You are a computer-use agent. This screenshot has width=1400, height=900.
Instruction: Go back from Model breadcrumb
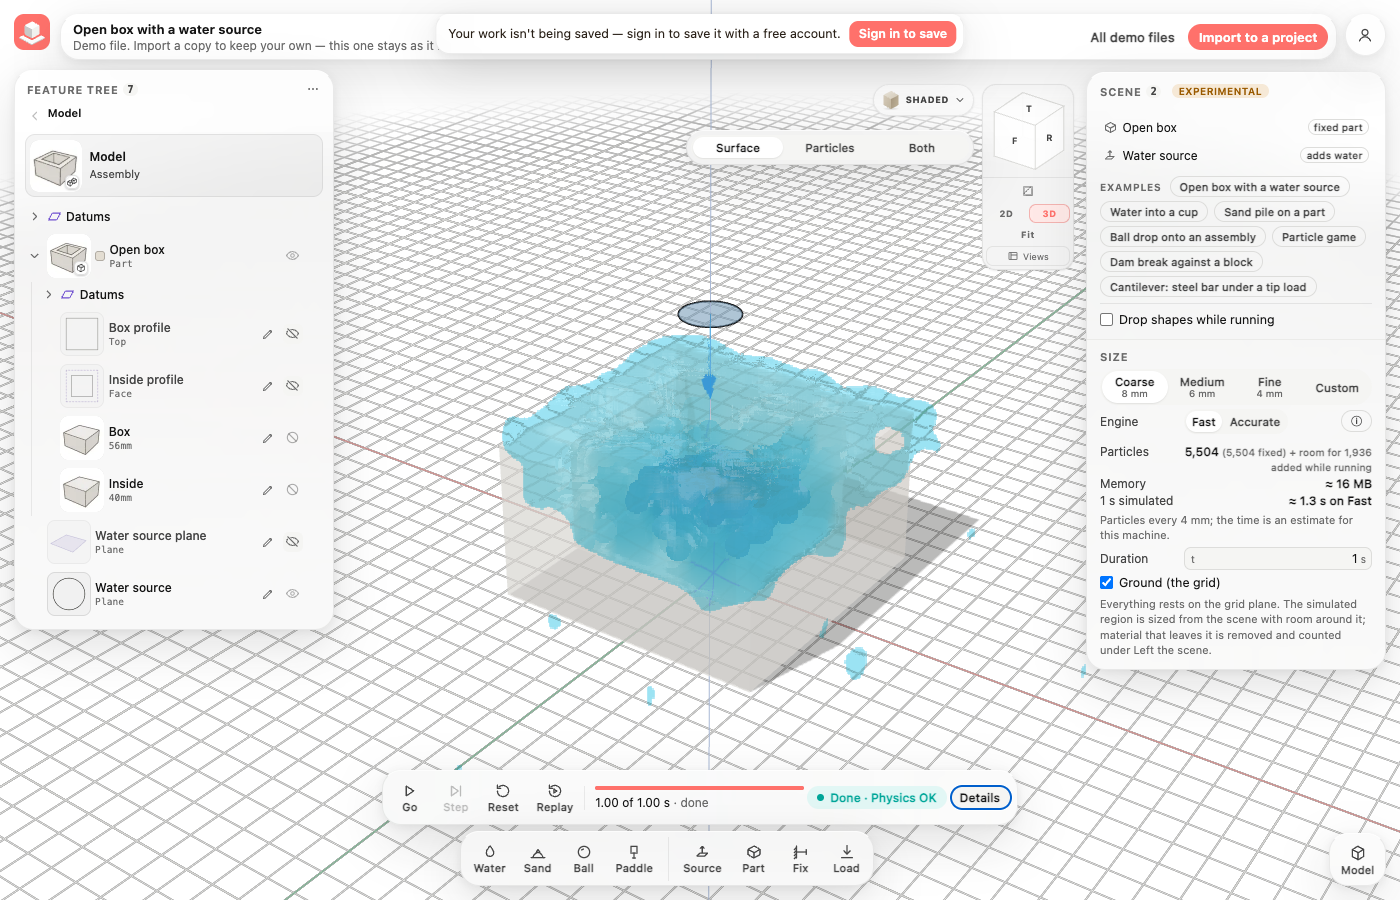click(34, 114)
